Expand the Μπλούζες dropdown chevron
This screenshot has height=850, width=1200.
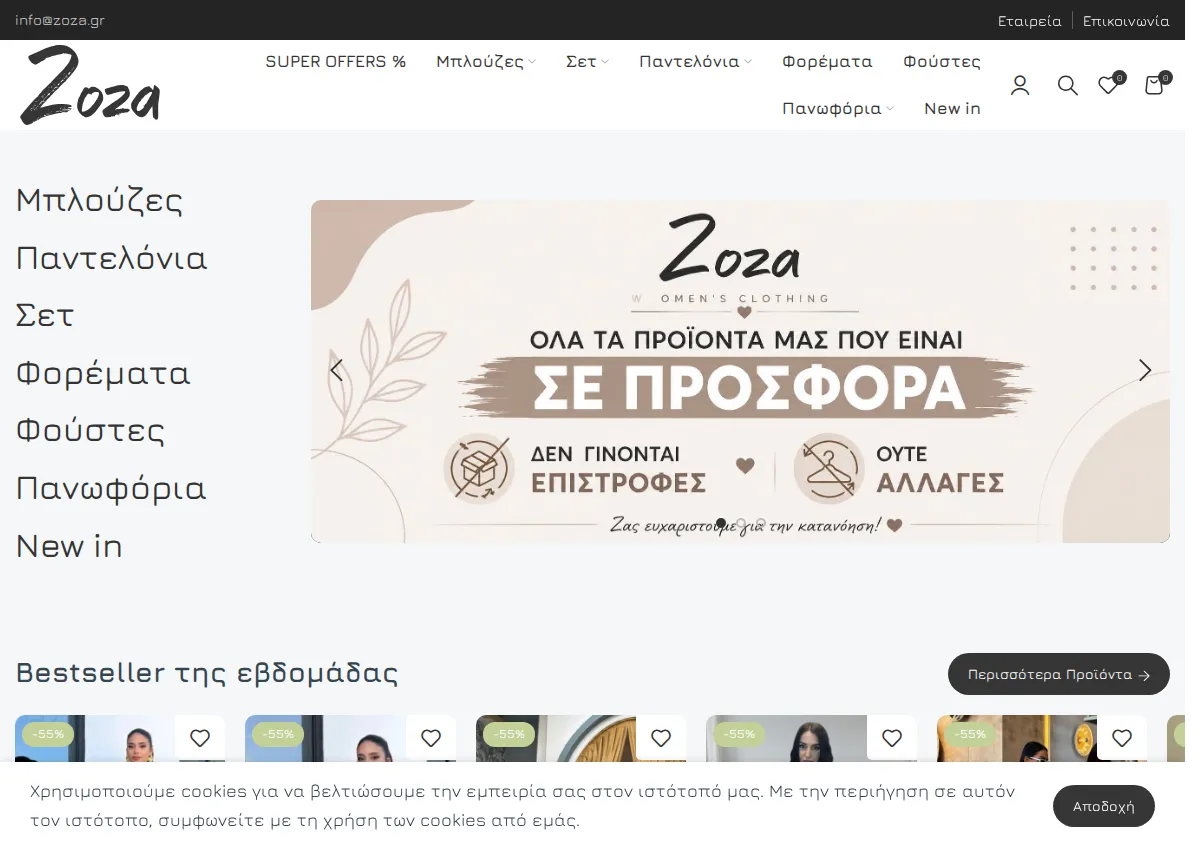coord(532,62)
